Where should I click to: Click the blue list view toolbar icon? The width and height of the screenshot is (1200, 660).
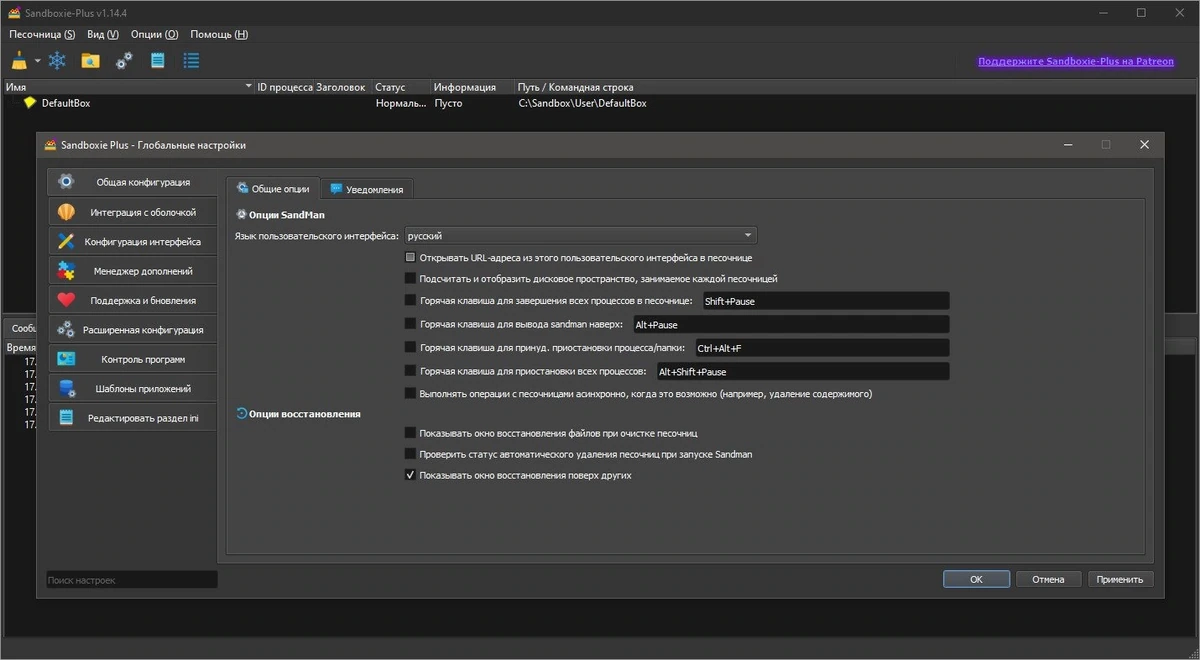pos(191,61)
